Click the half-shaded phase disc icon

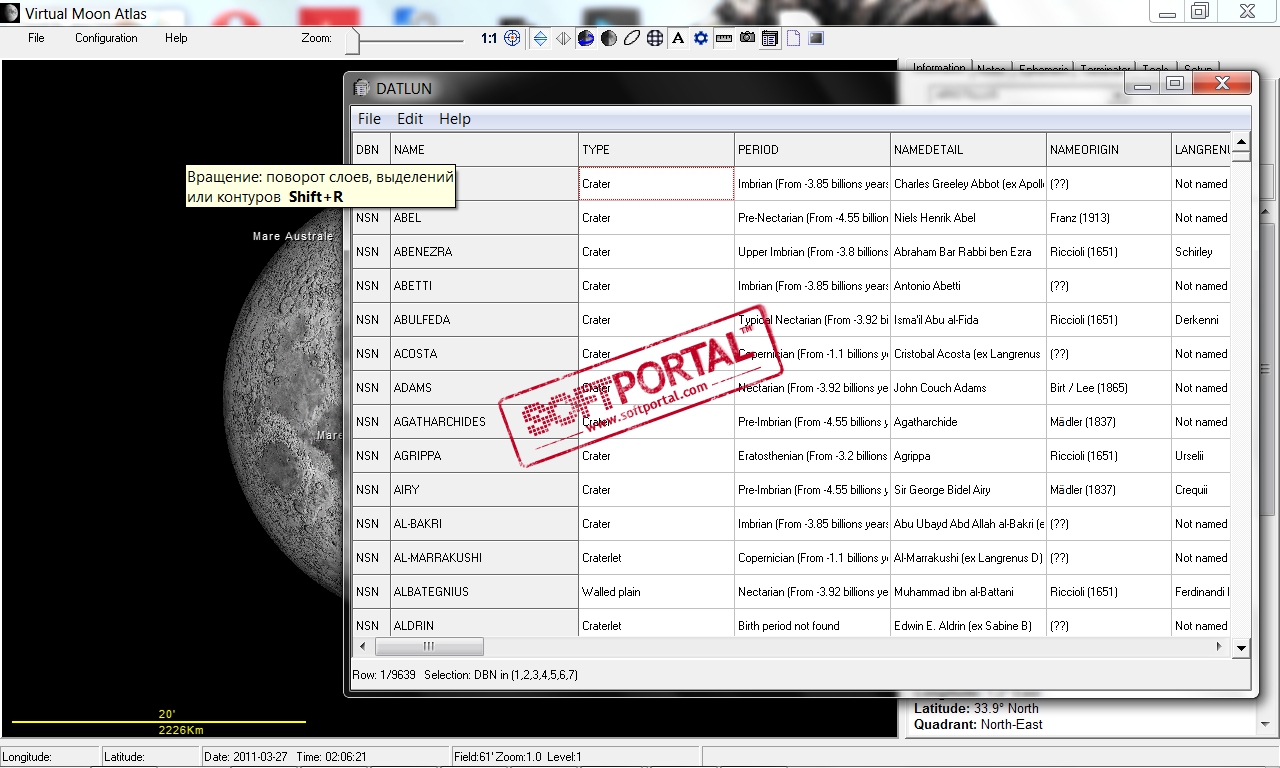(609, 39)
